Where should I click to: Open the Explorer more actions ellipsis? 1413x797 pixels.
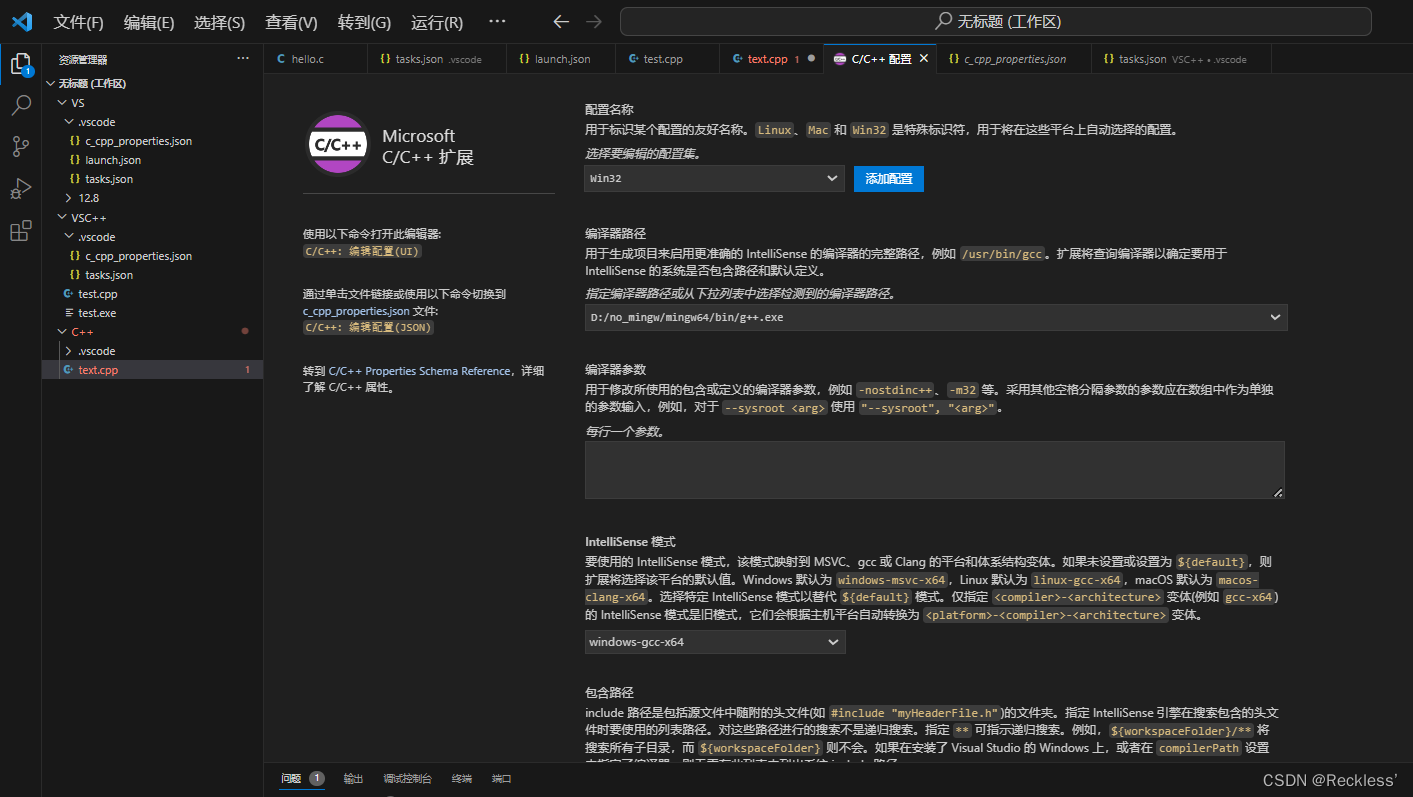242,58
